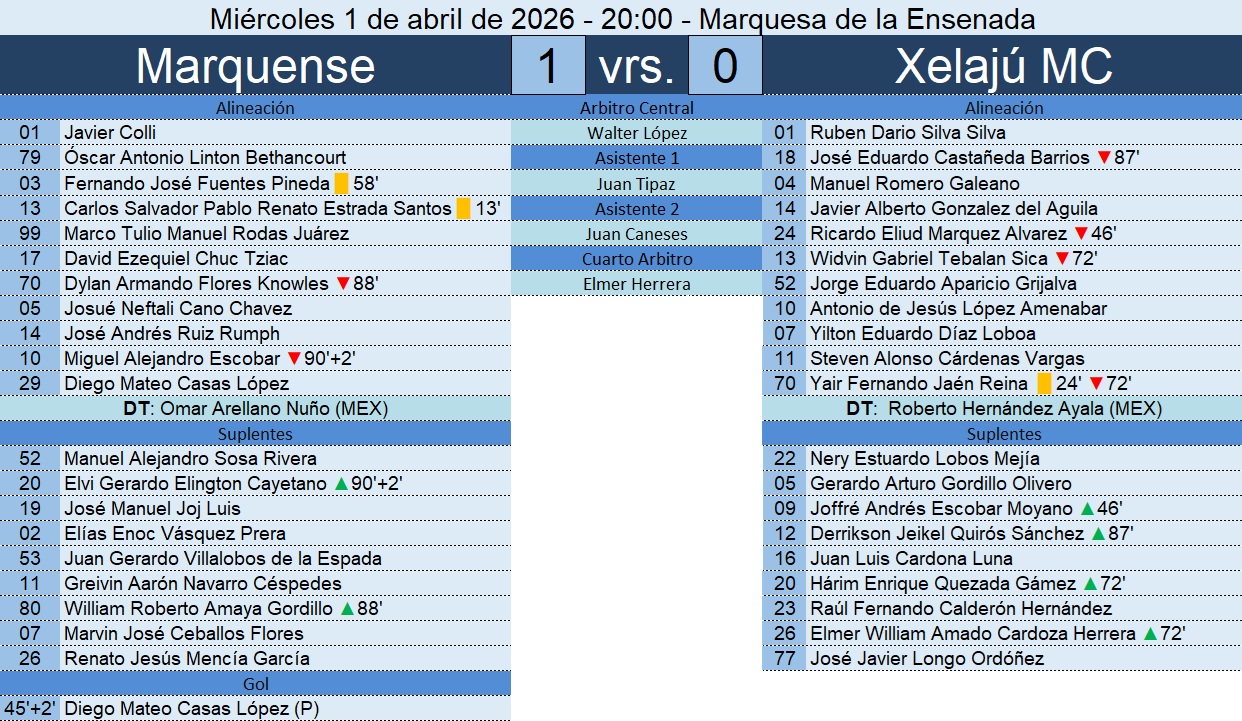Click the yellow card next to Estrada Santos

(463, 209)
